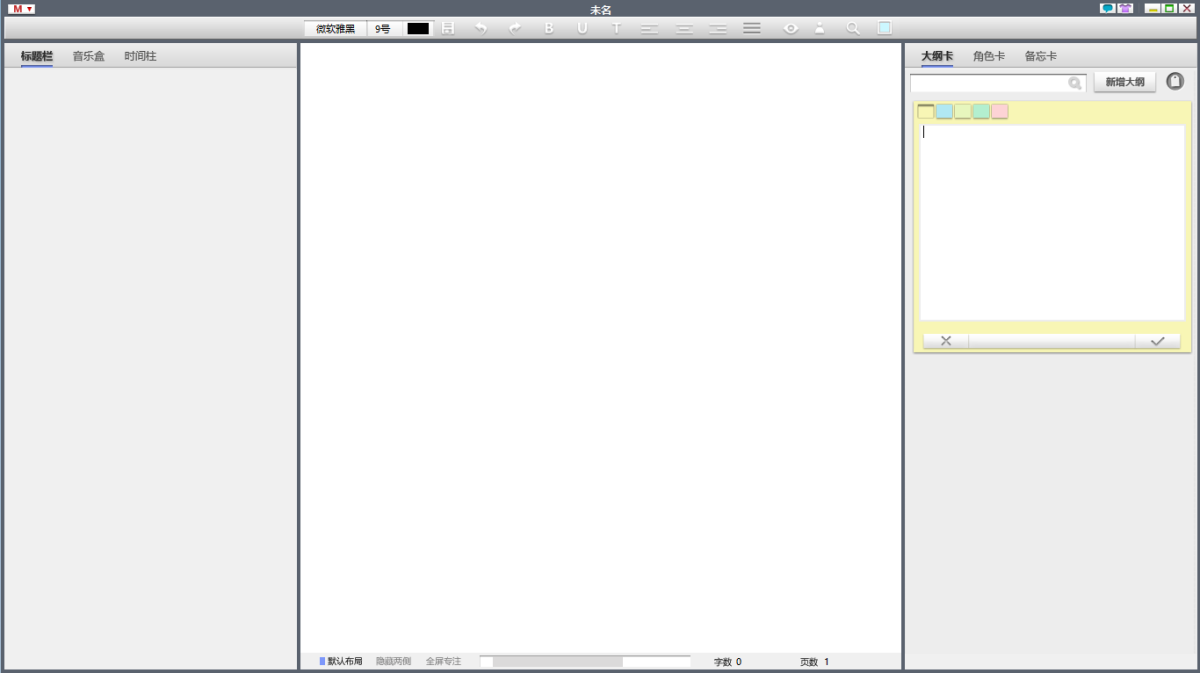This screenshot has width=1200, height=673.
Task: Open the red M main menu dropdown
Action: click(x=22, y=8)
